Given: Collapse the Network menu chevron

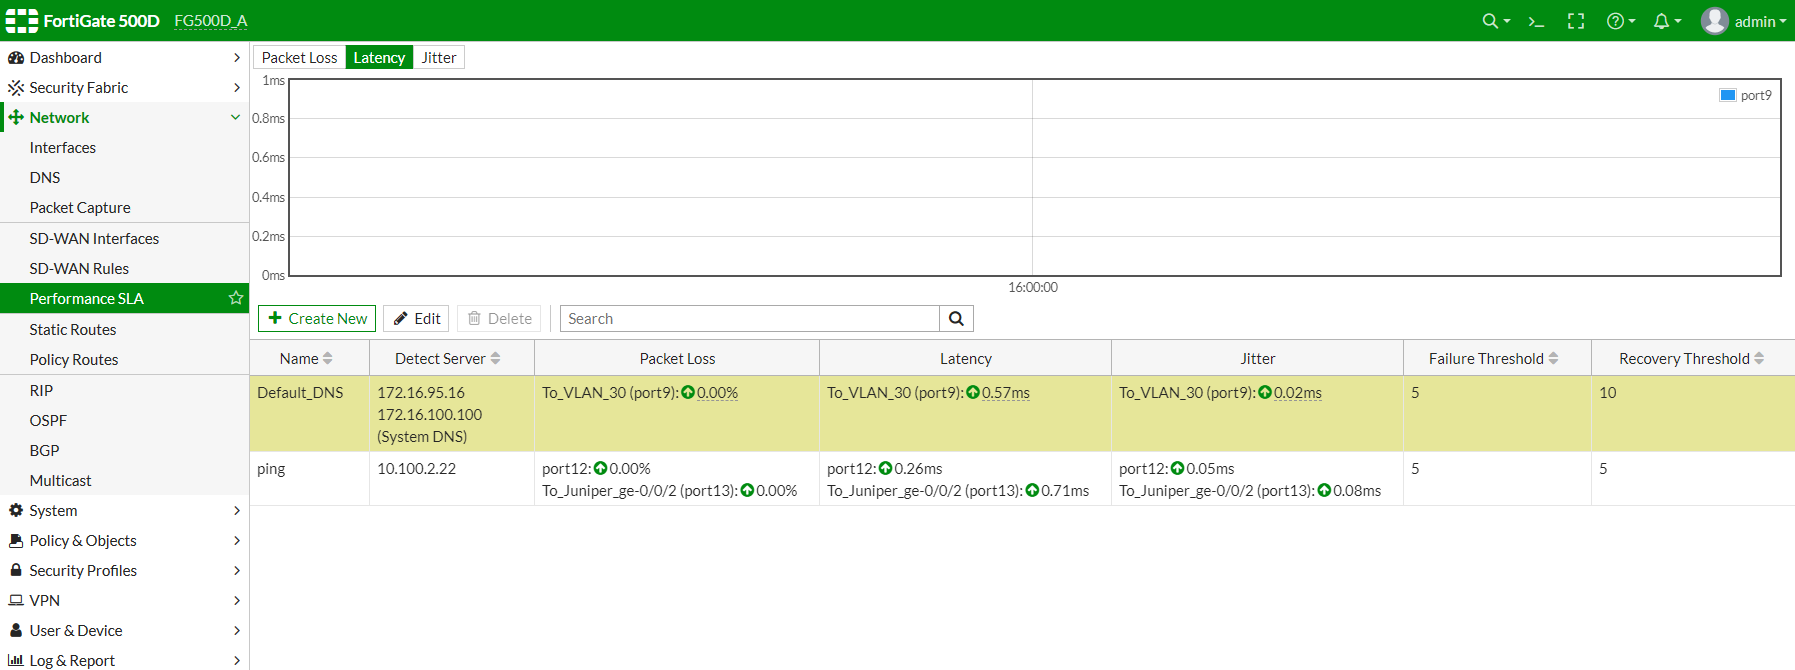Looking at the screenshot, I should tap(236, 118).
